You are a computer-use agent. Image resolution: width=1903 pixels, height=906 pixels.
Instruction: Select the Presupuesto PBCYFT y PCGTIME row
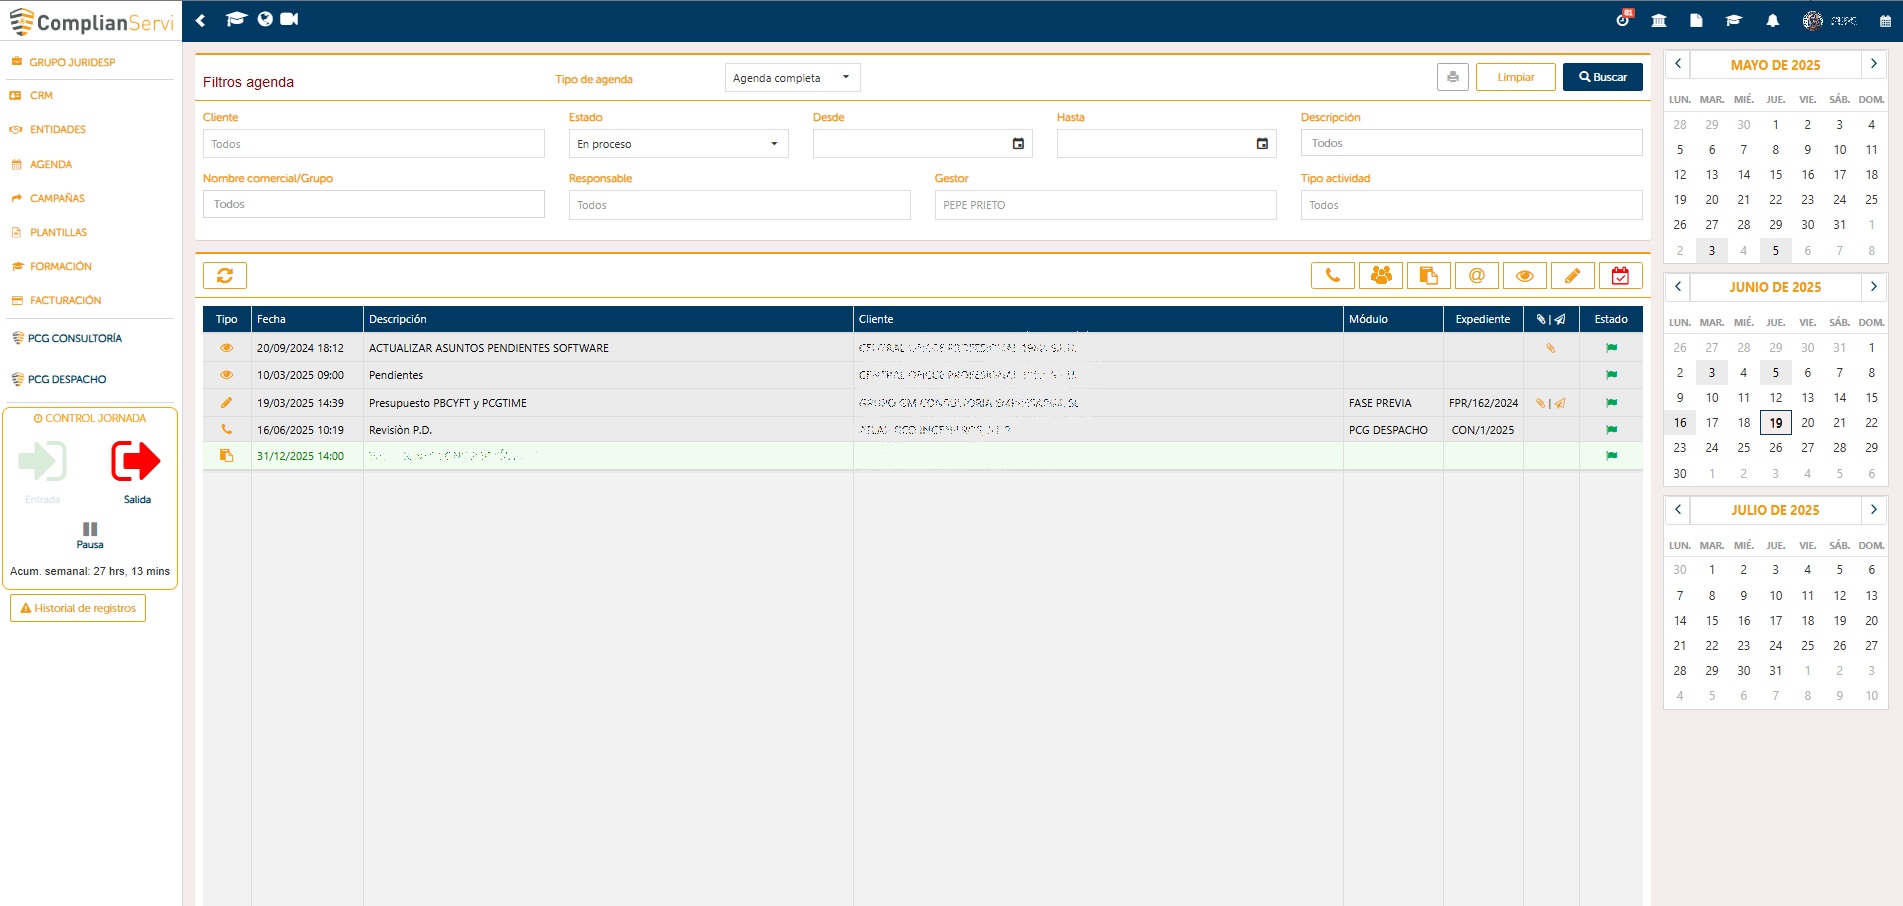pos(922,403)
